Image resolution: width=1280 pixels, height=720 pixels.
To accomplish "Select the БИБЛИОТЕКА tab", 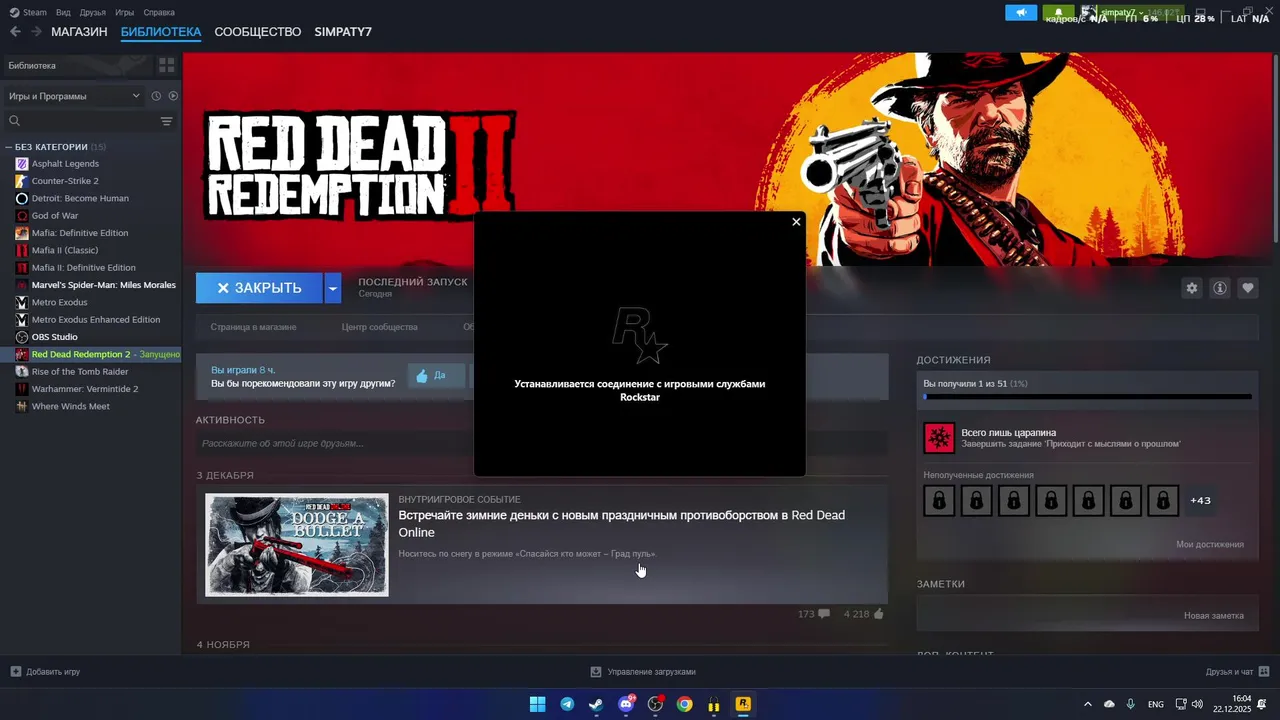I will coord(161,32).
